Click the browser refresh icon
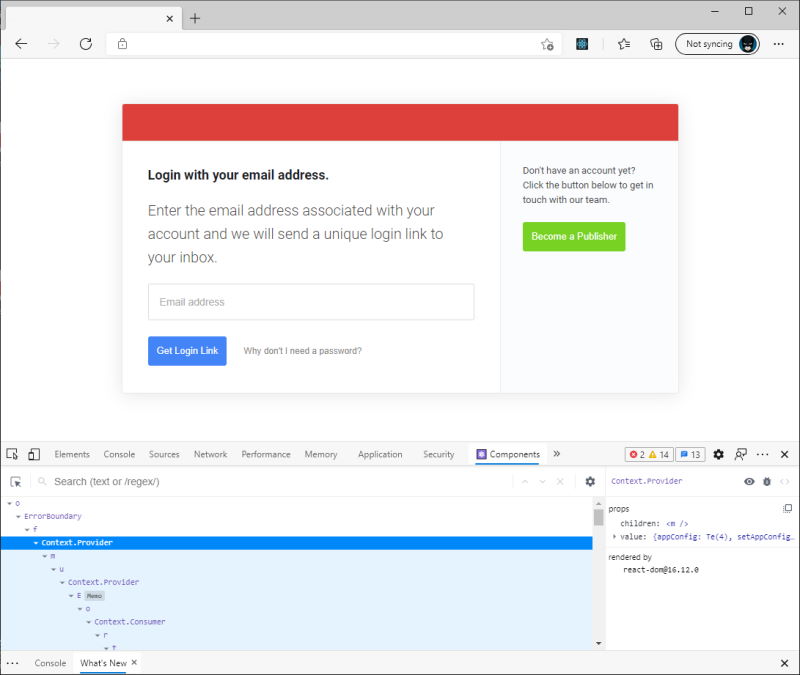 pyautogui.click(x=86, y=44)
